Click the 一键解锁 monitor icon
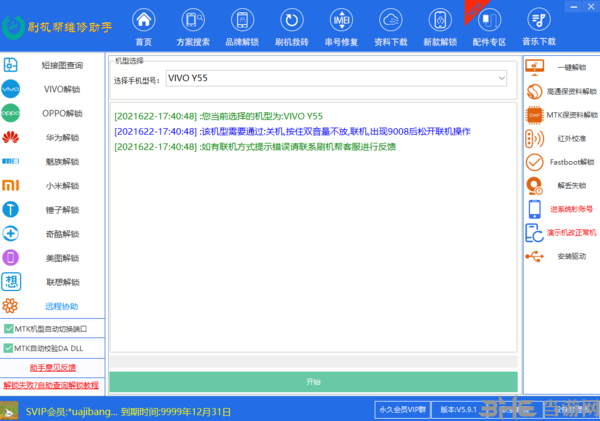The height and width of the screenshot is (421, 600). click(535, 67)
